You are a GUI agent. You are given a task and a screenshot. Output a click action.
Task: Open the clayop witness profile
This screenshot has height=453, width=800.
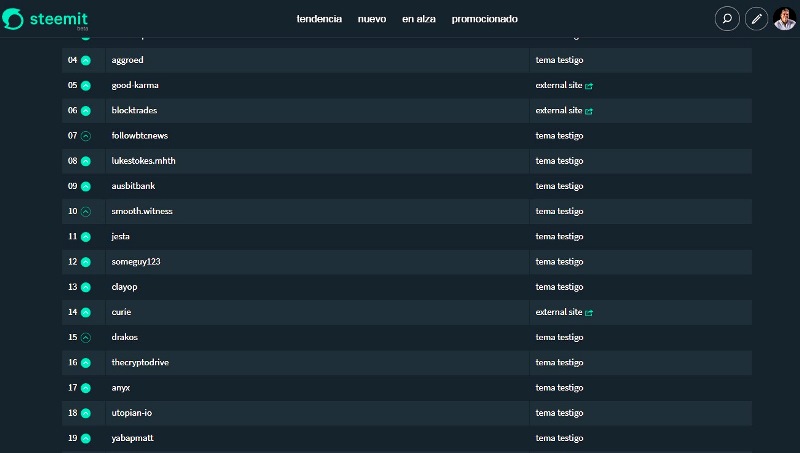(x=124, y=287)
